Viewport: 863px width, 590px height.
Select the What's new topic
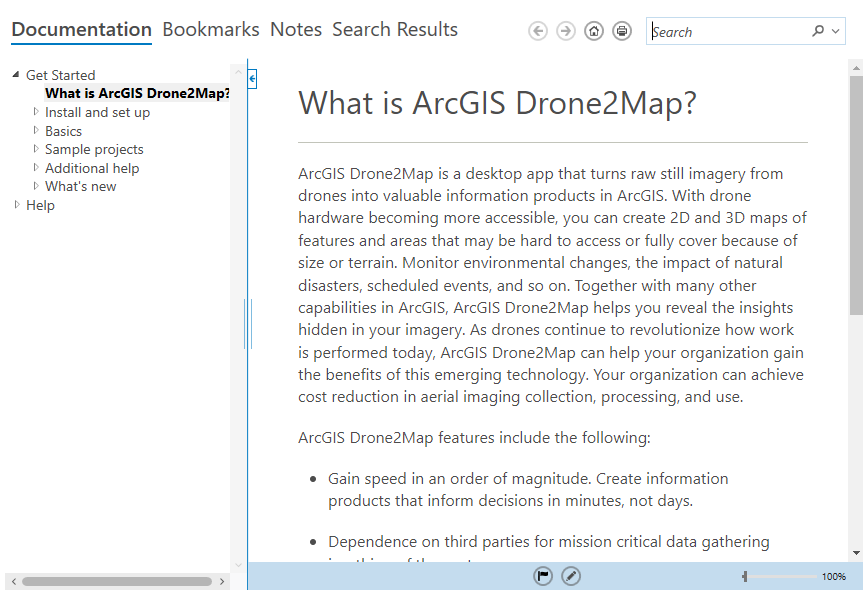click(80, 186)
